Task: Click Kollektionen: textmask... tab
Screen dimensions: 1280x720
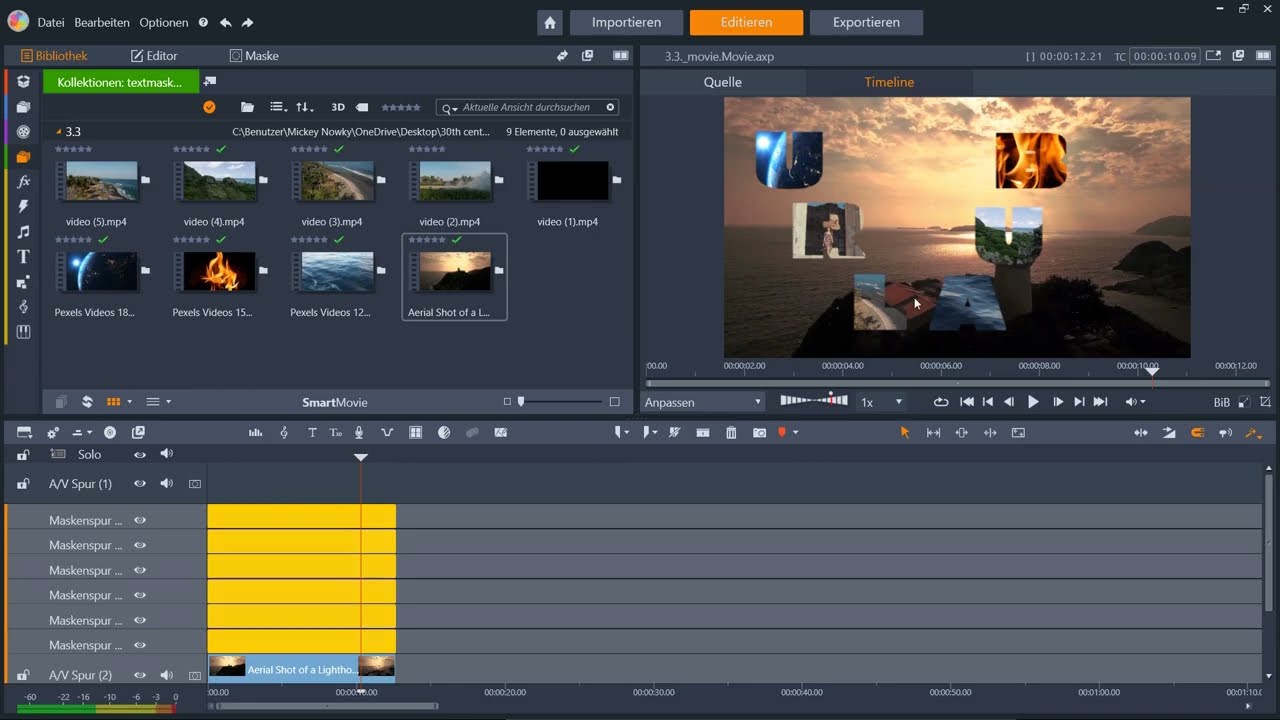Action: pos(120,82)
